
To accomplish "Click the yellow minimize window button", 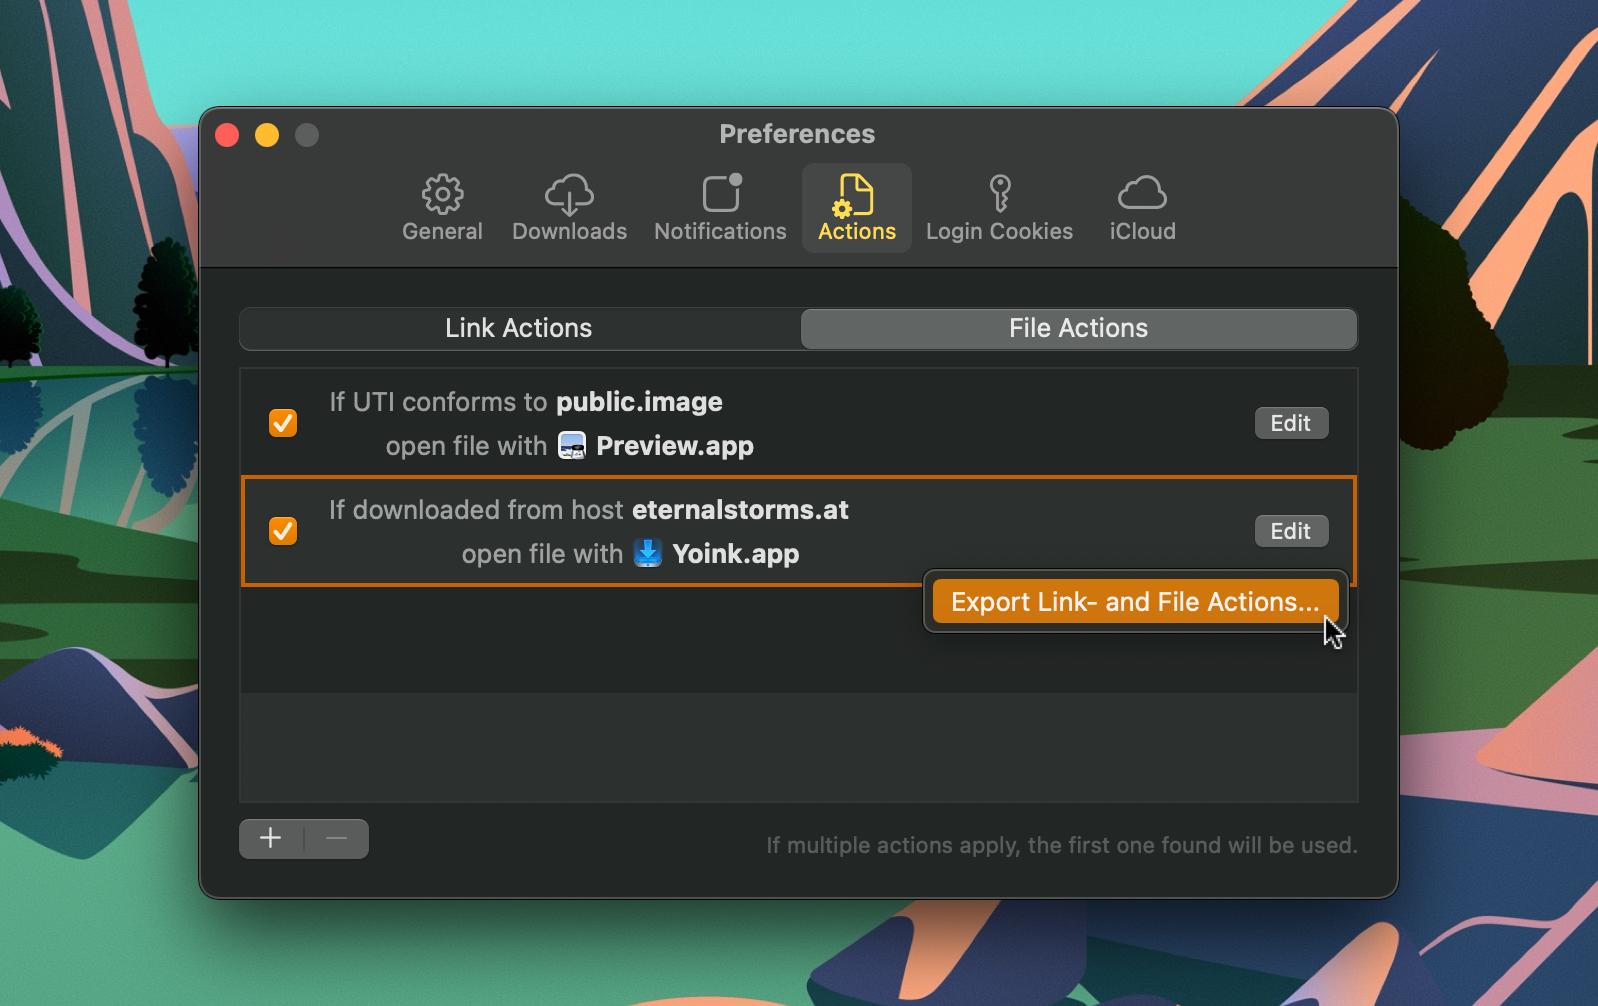I will pyautogui.click(x=267, y=135).
